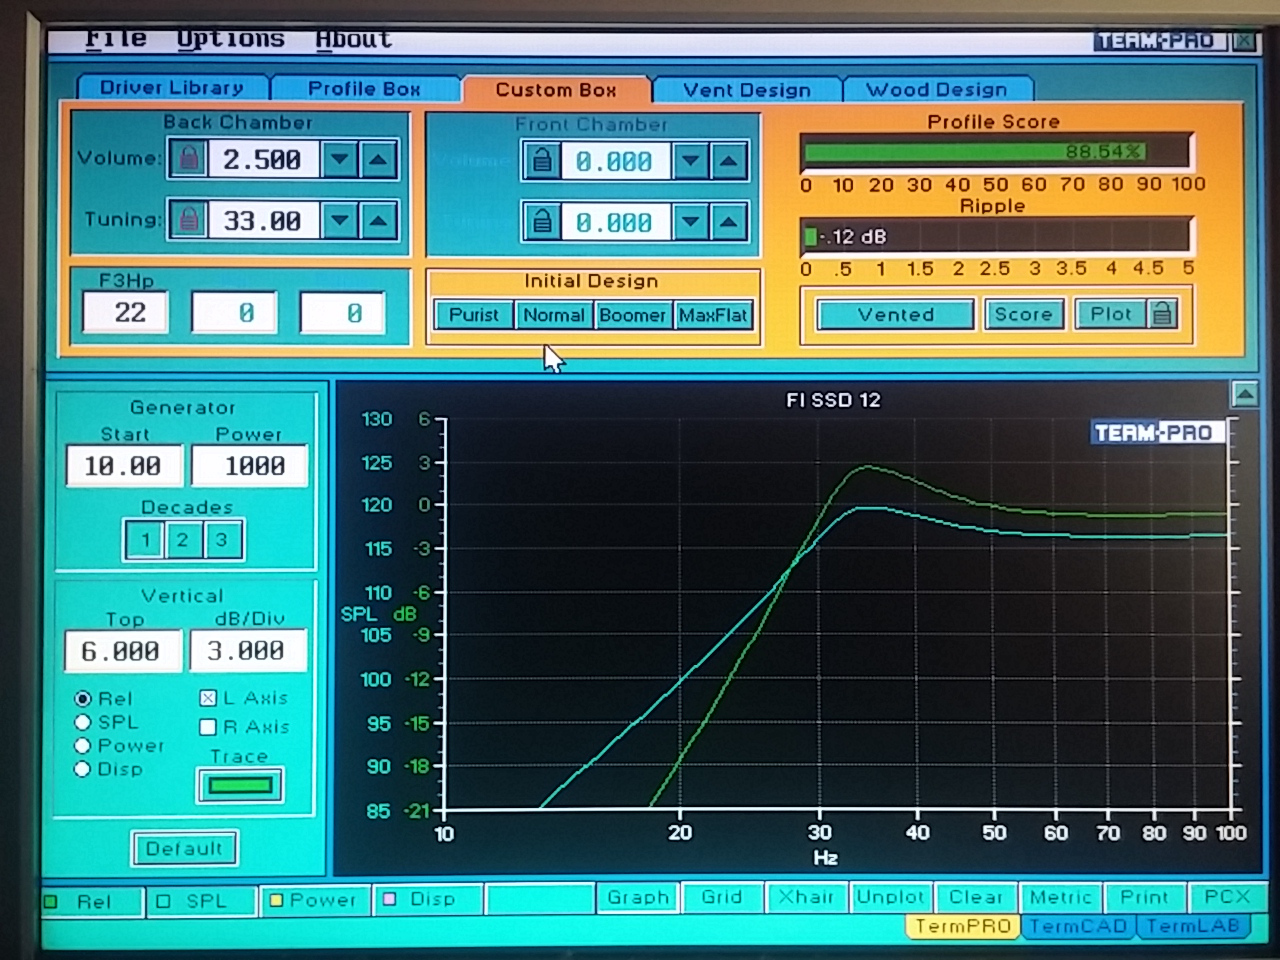Switch to Profile Box tab
The image size is (1280, 960).
point(364,89)
